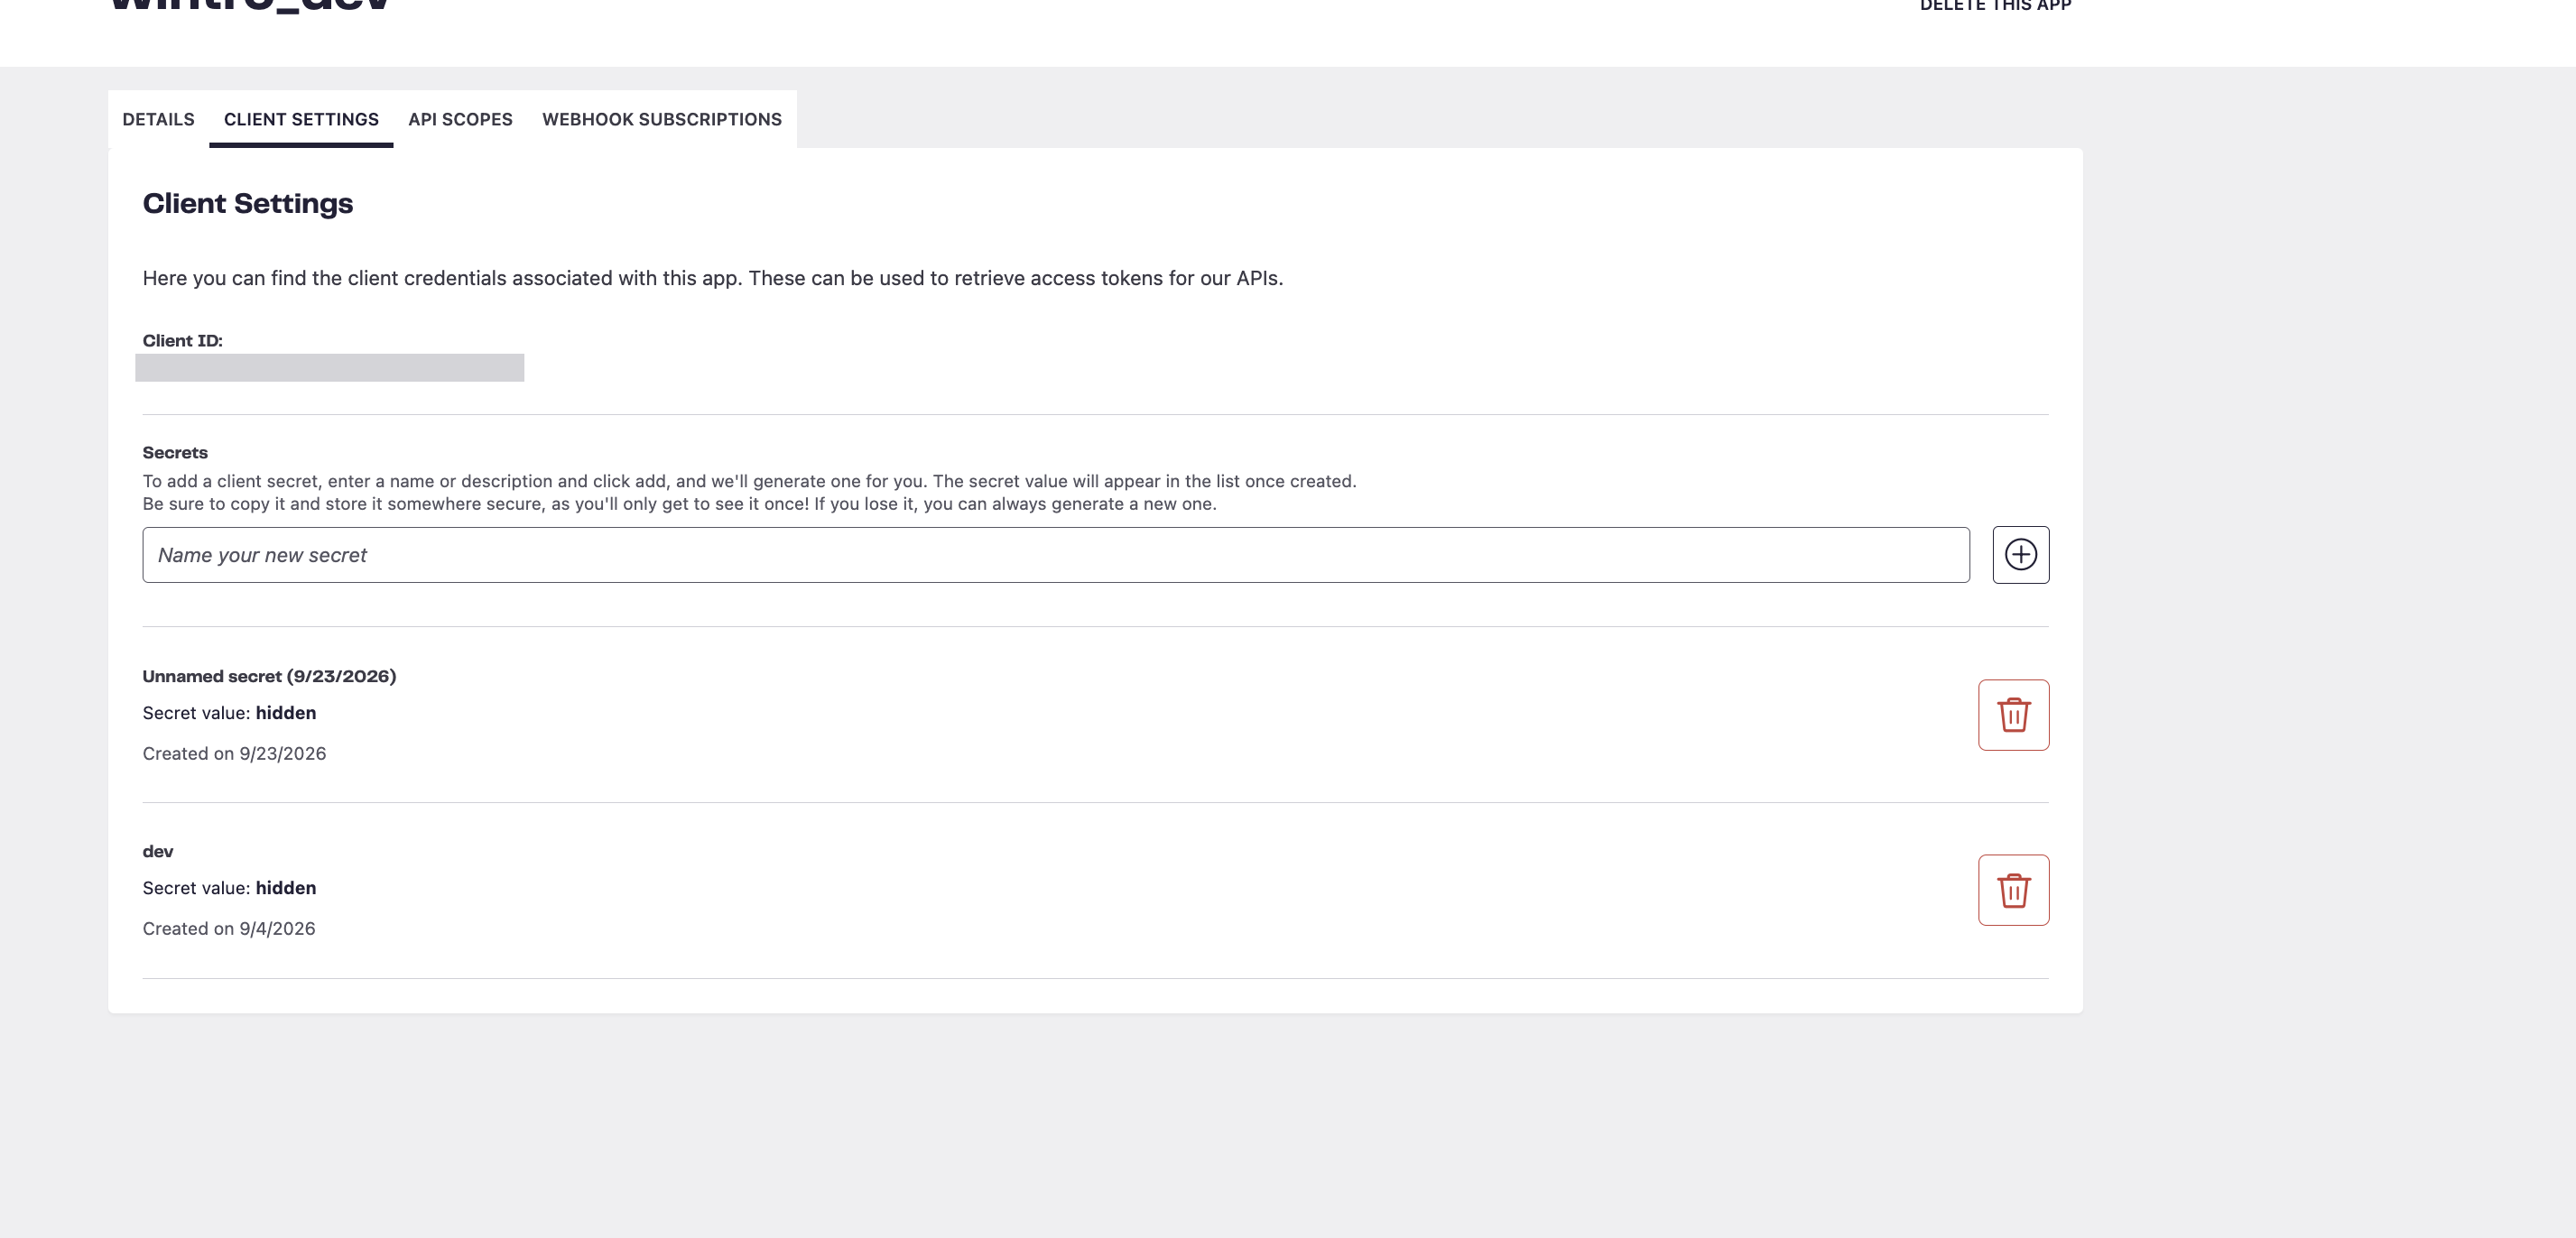
Task: Click the Client Settings heading
Action: point(248,203)
